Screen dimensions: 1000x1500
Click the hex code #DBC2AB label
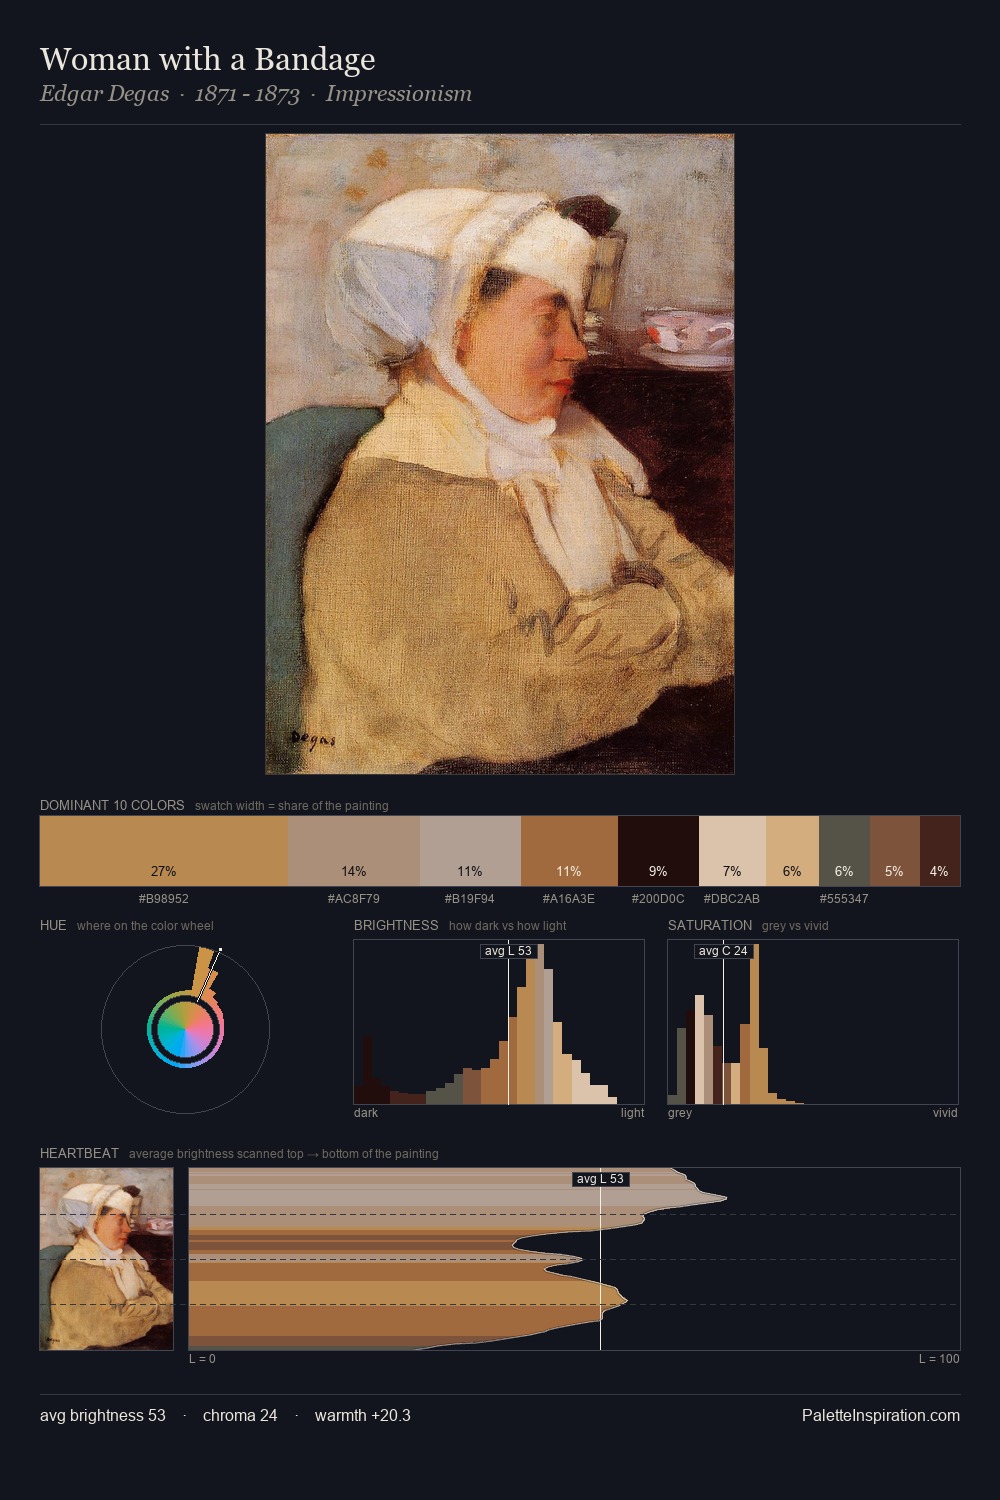pyautogui.click(x=732, y=899)
